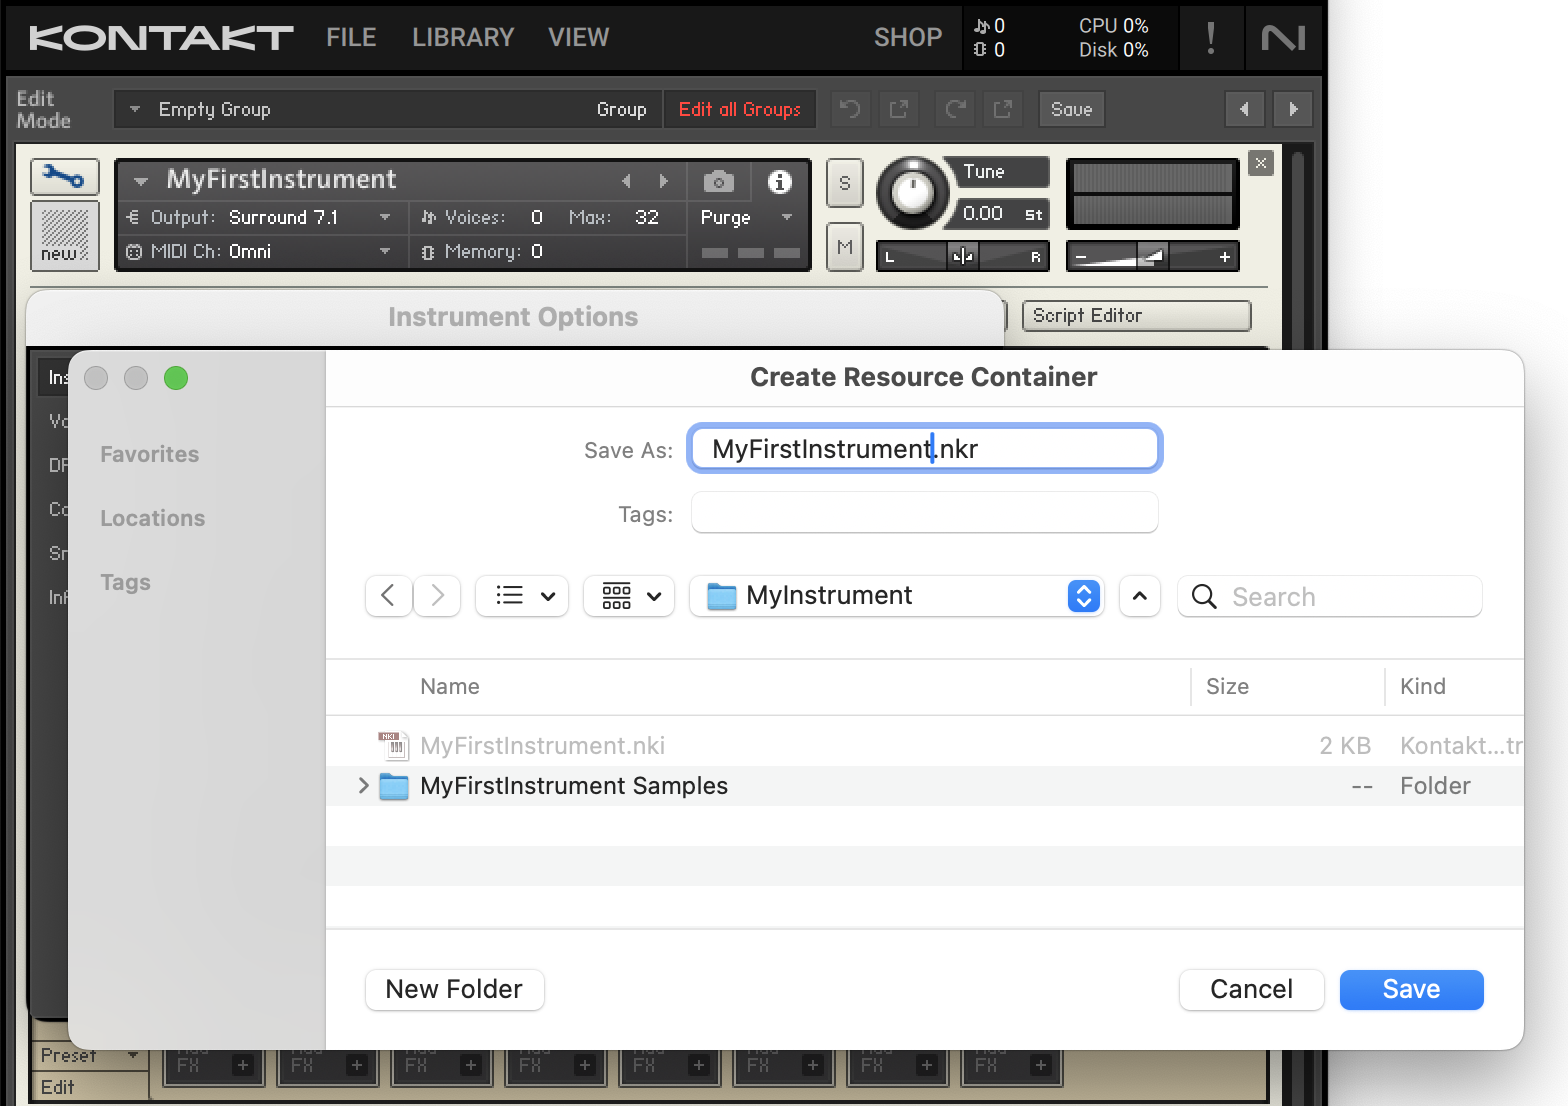Select previous preset arrow beside instrument name
The image size is (1568, 1106).
pos(627,181)
